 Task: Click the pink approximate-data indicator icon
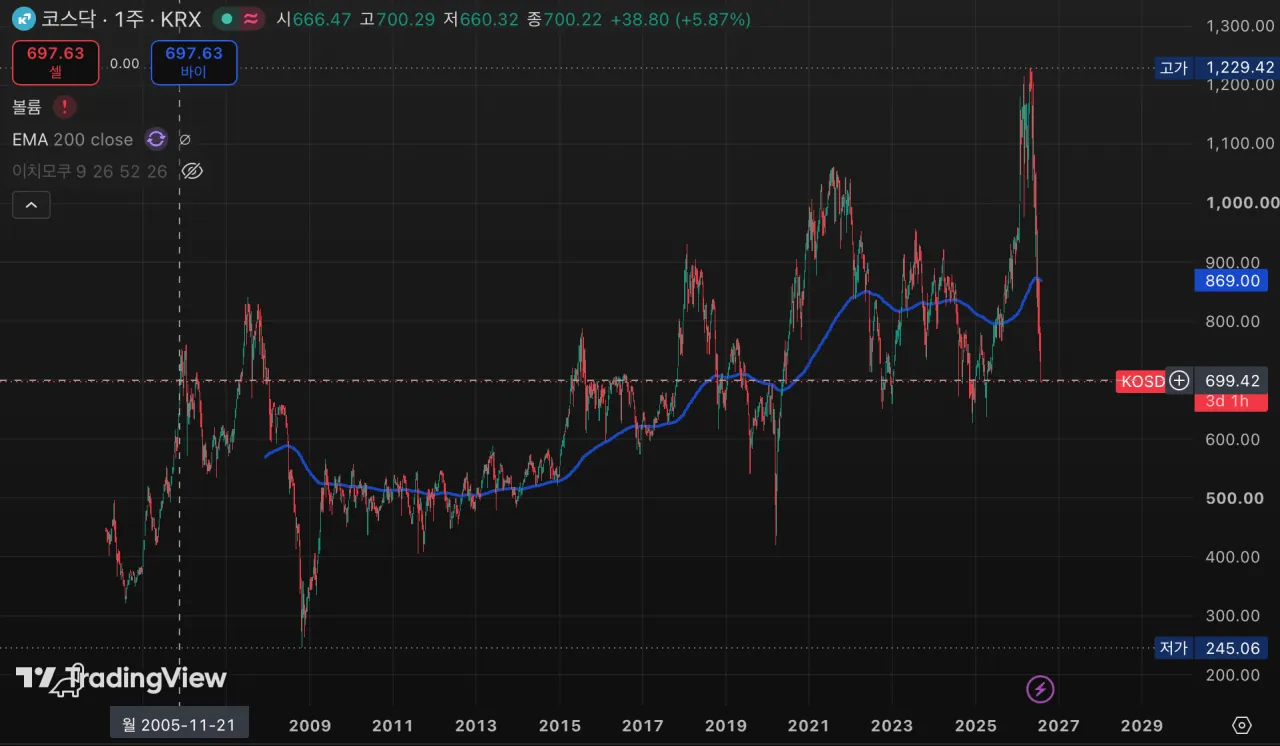pos(250,19)
